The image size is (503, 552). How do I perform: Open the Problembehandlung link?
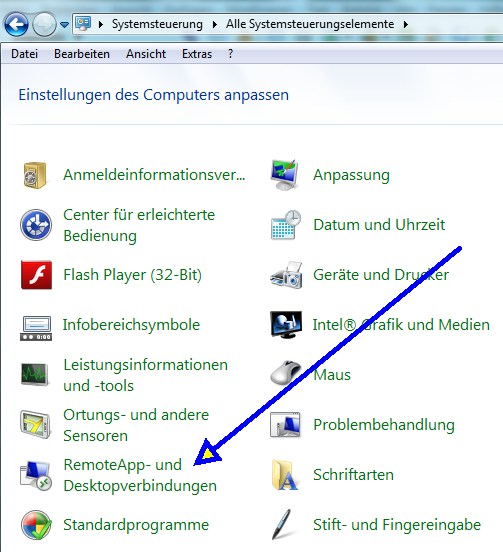pyautogui.click(x=384, y=425)
